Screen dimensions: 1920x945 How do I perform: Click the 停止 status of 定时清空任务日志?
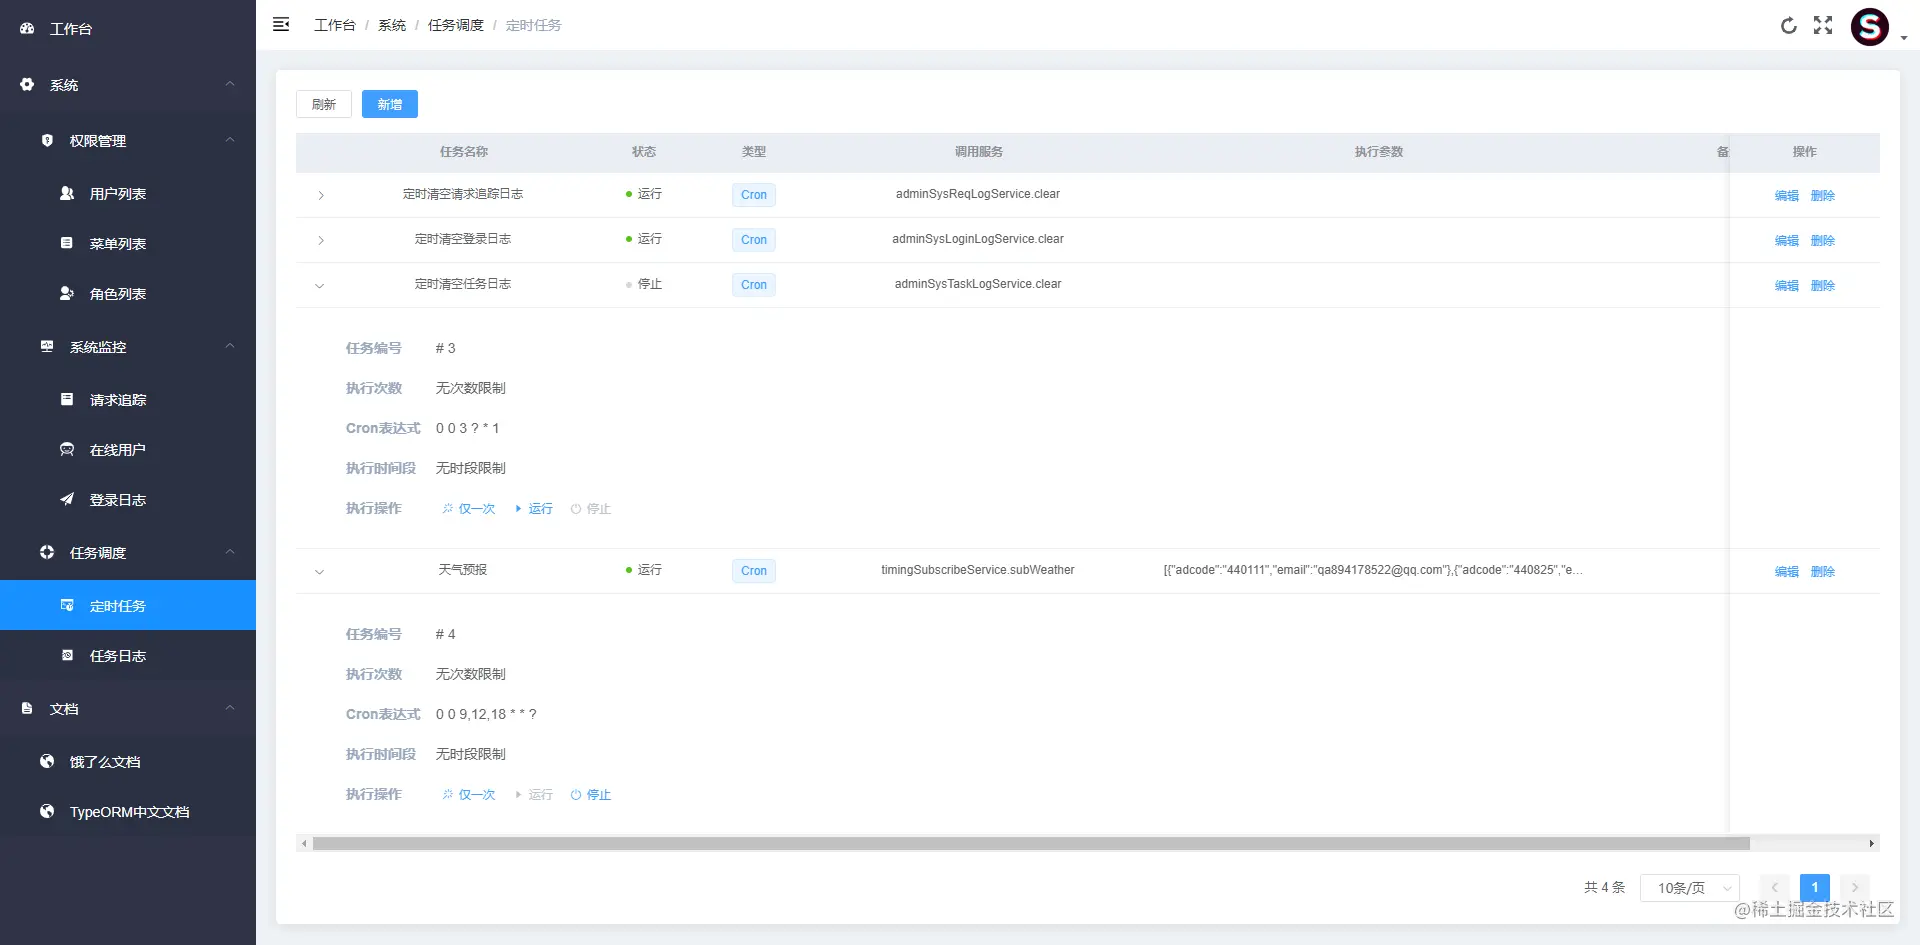point(644,284)
